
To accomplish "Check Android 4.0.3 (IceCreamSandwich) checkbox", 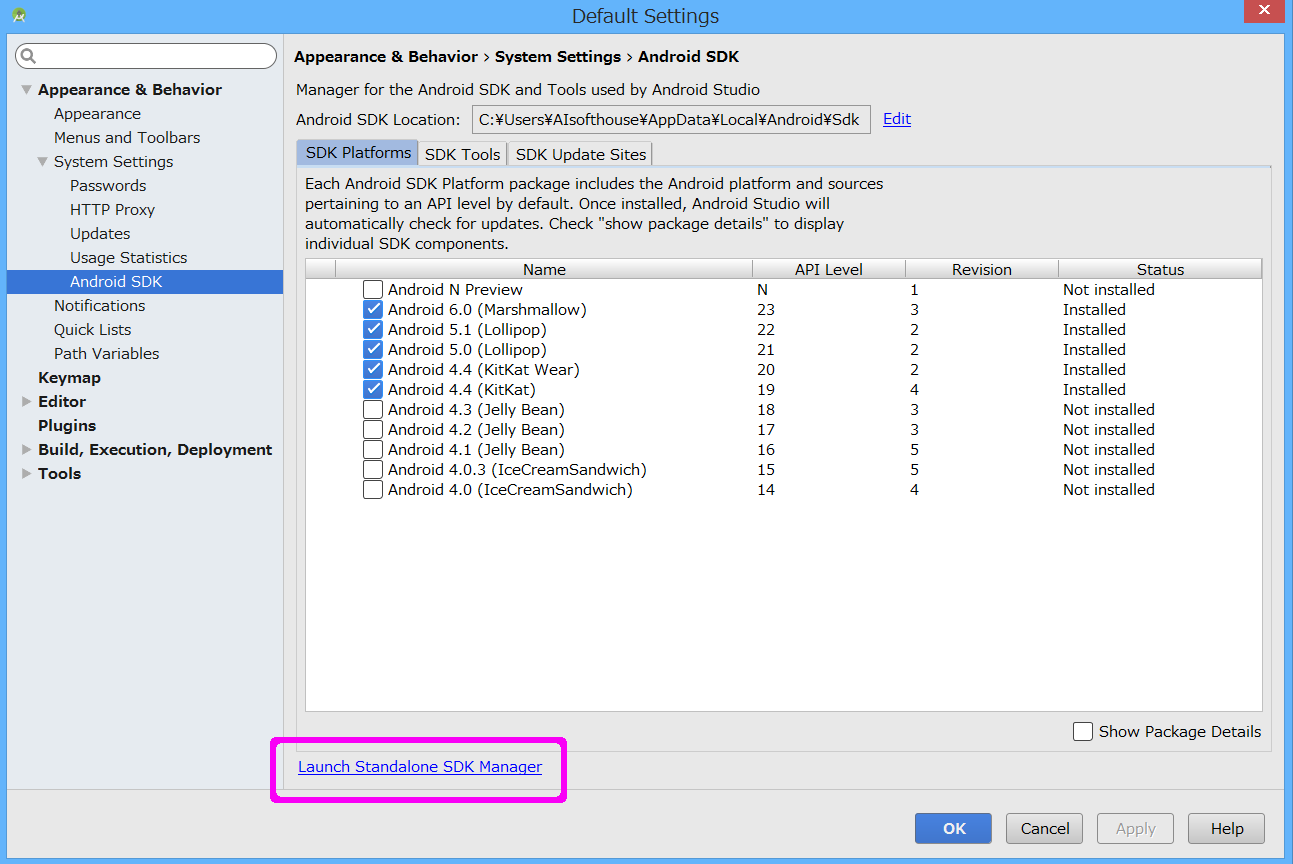I will point(373,470).
